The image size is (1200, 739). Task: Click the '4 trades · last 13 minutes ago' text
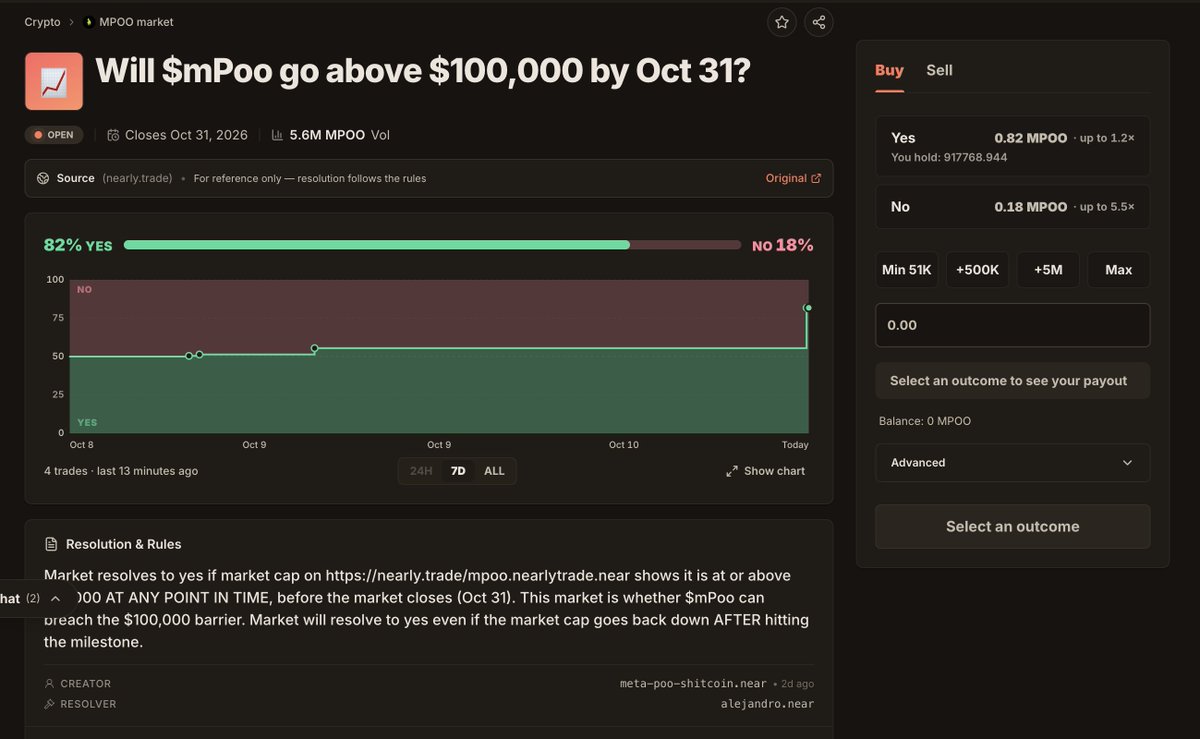coord(121,471)
